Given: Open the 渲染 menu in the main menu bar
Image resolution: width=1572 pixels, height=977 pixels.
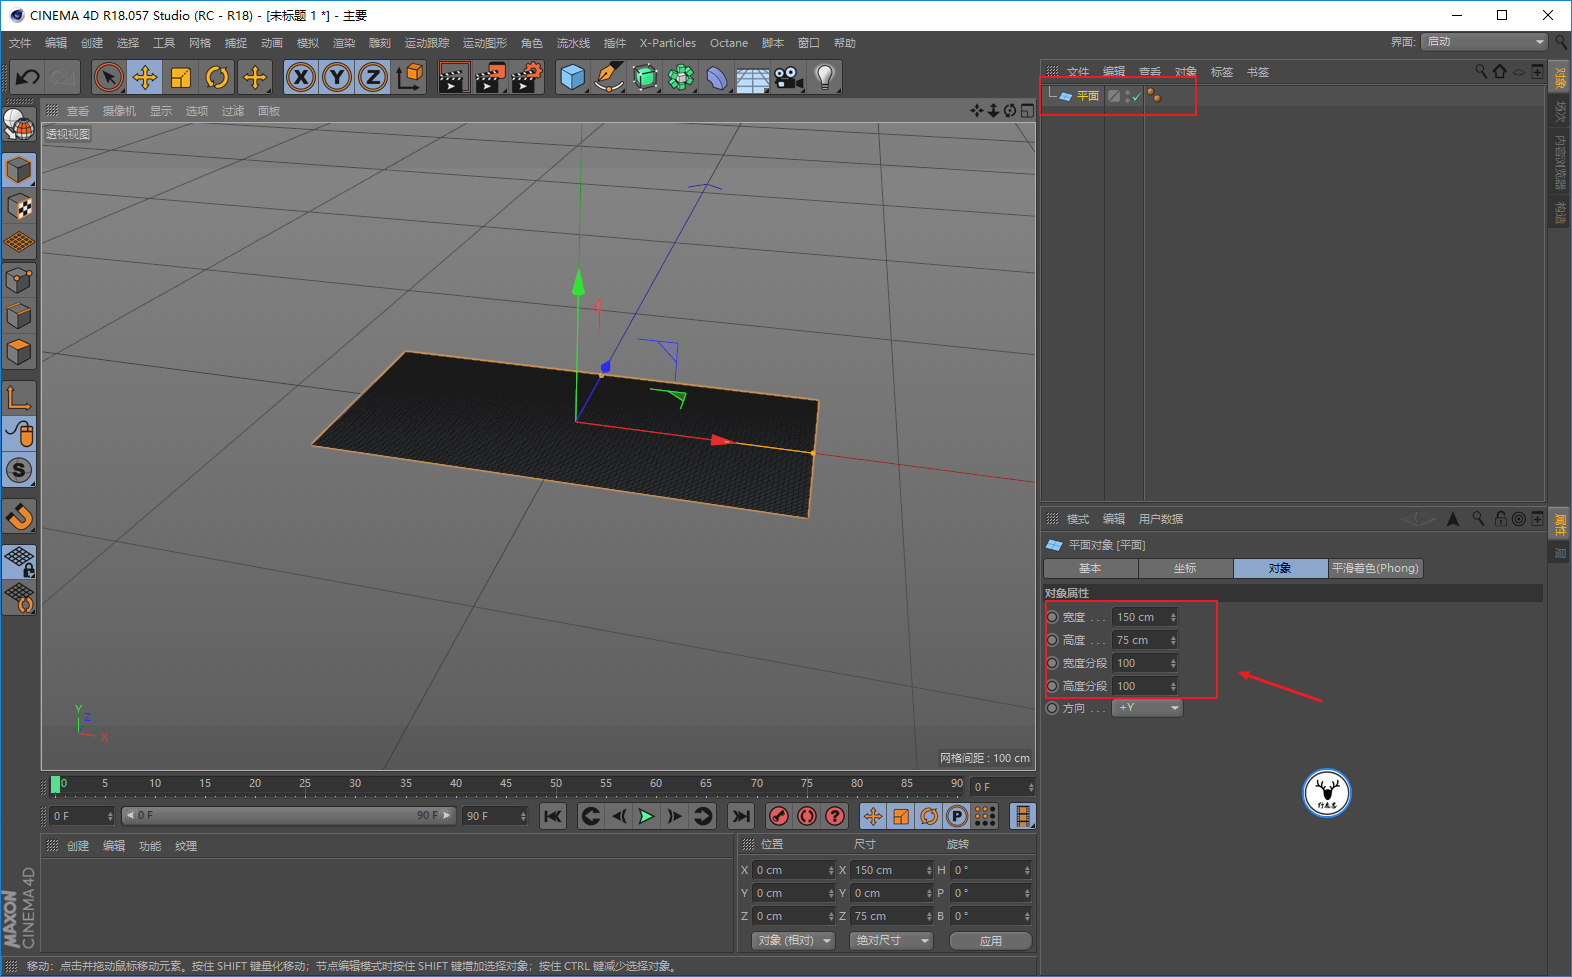Looking at the screenshot, I should 344,43.
